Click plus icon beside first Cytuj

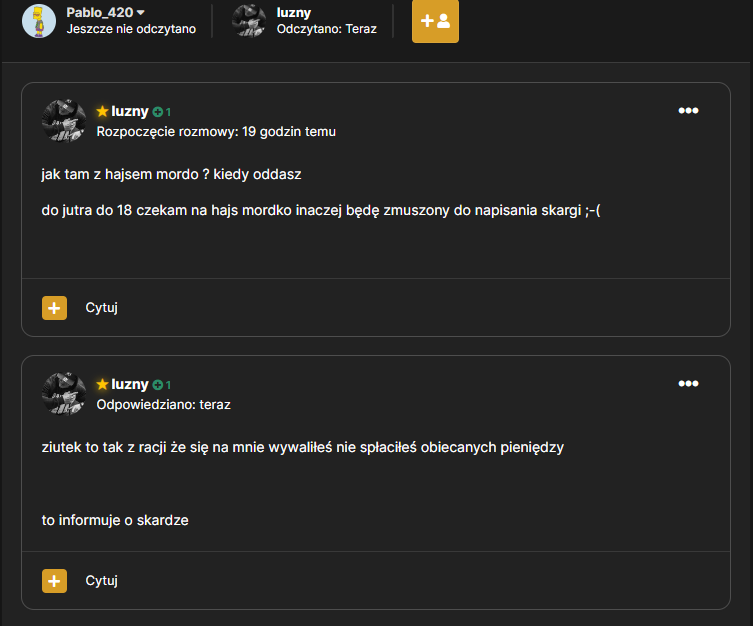54,308
